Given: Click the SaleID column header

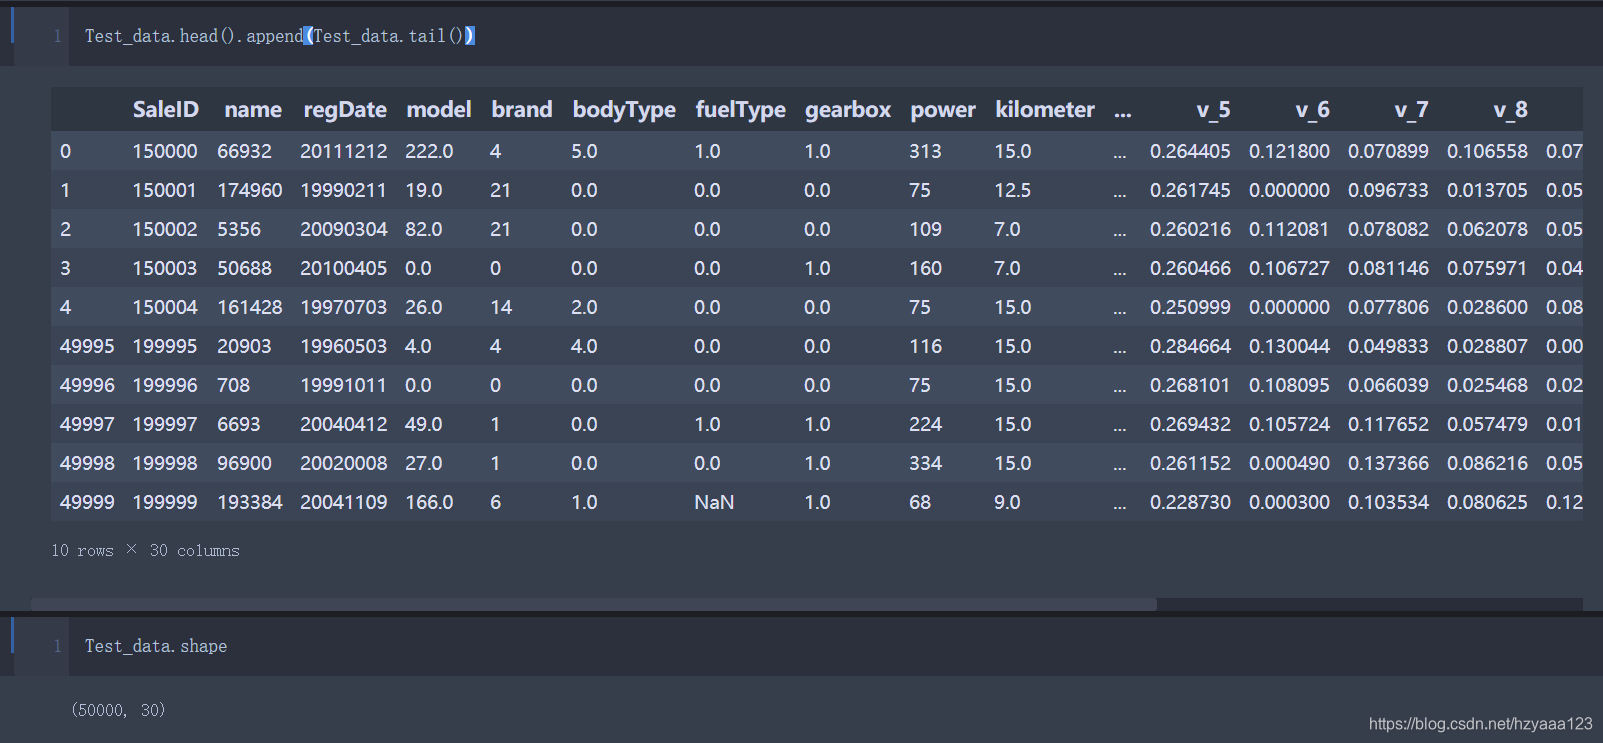Looking at the screenshot, I should pos(165,110).
